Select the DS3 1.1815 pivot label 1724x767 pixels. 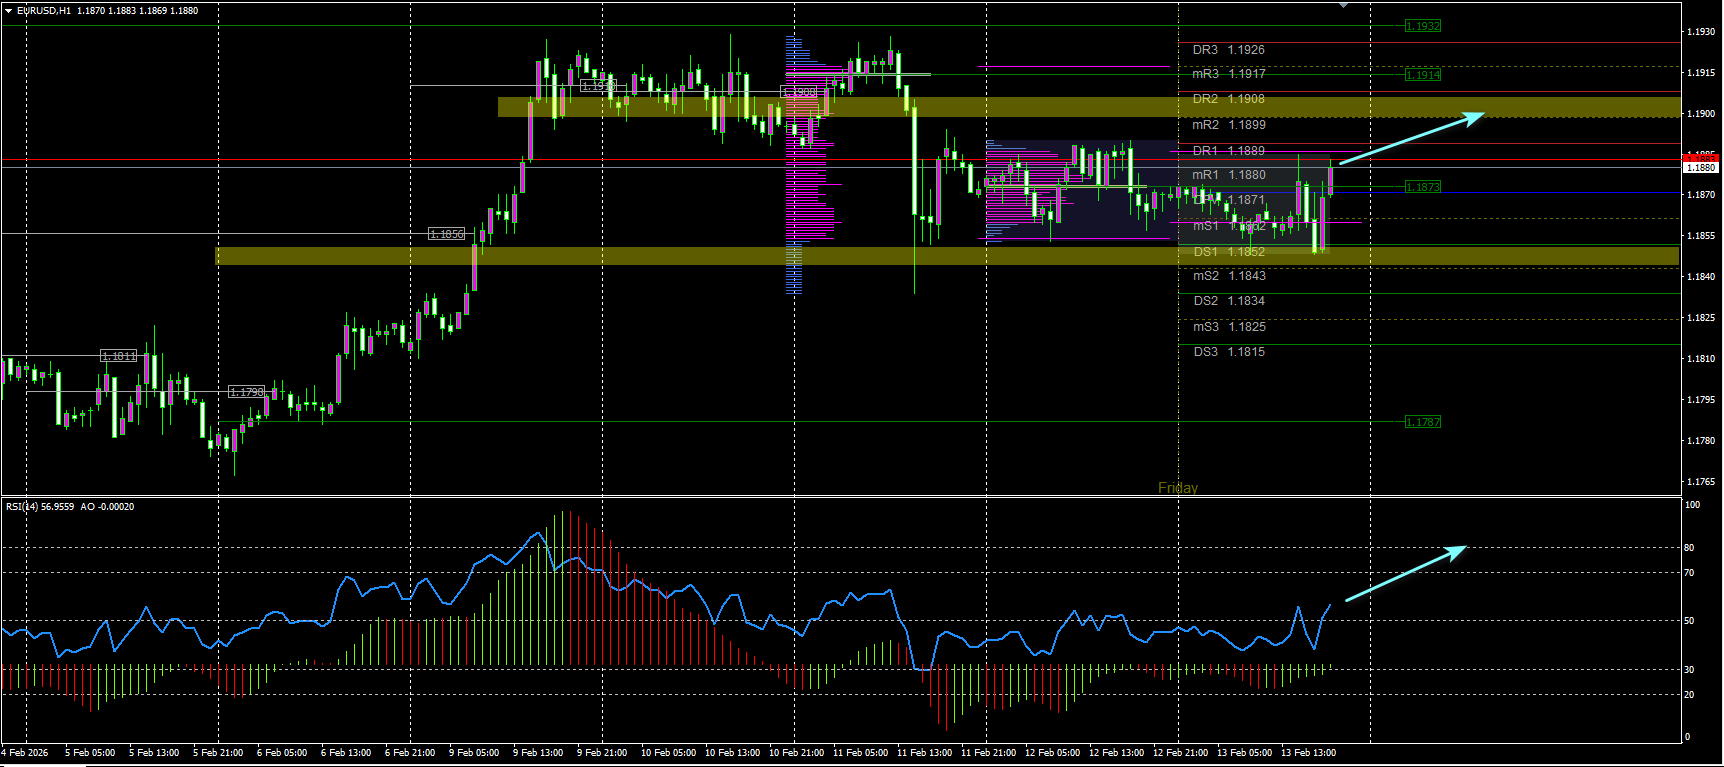pos(1229,352)
